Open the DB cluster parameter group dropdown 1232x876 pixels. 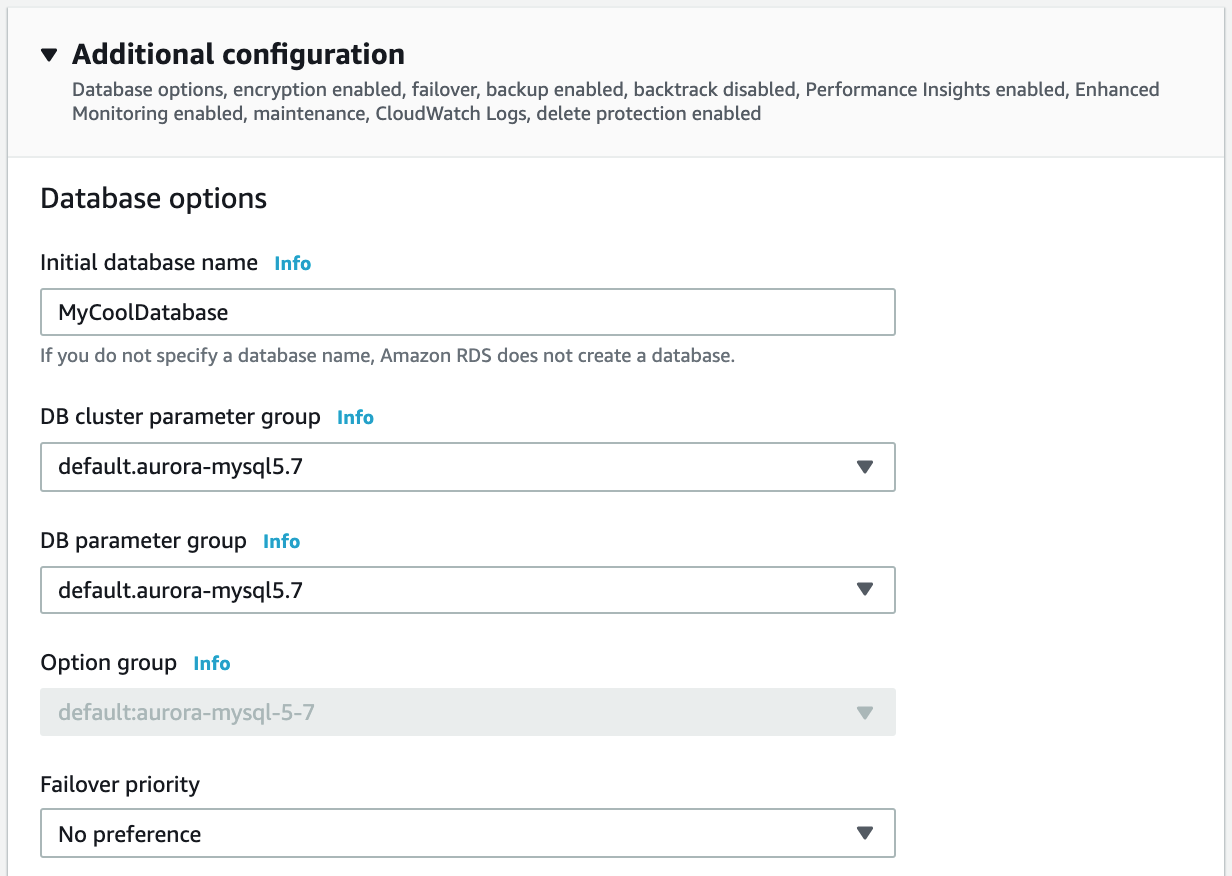468,467
